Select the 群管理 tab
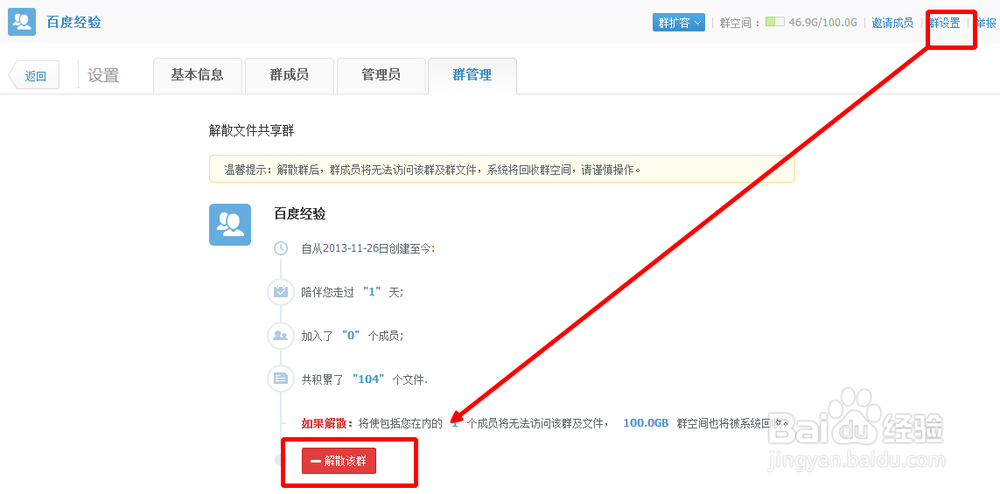Screen dimensions: 1000x494 coord(472,75)
